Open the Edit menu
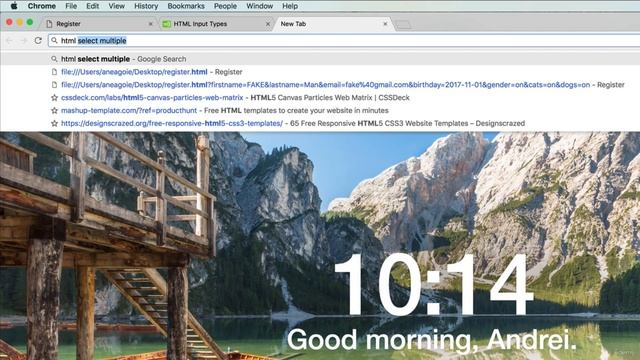This screenshot has height=360, width=640. pos(93,6)
